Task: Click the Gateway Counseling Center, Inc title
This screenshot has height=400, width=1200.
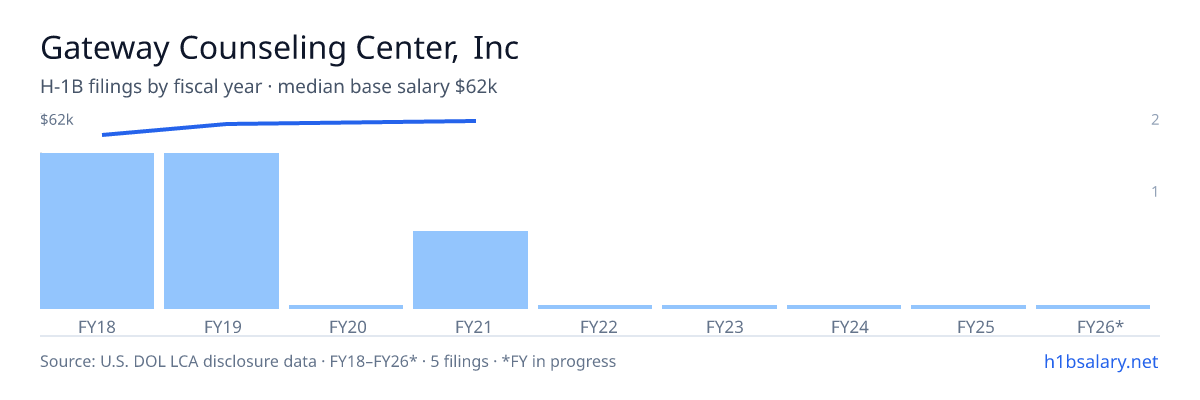Action: 279,48
